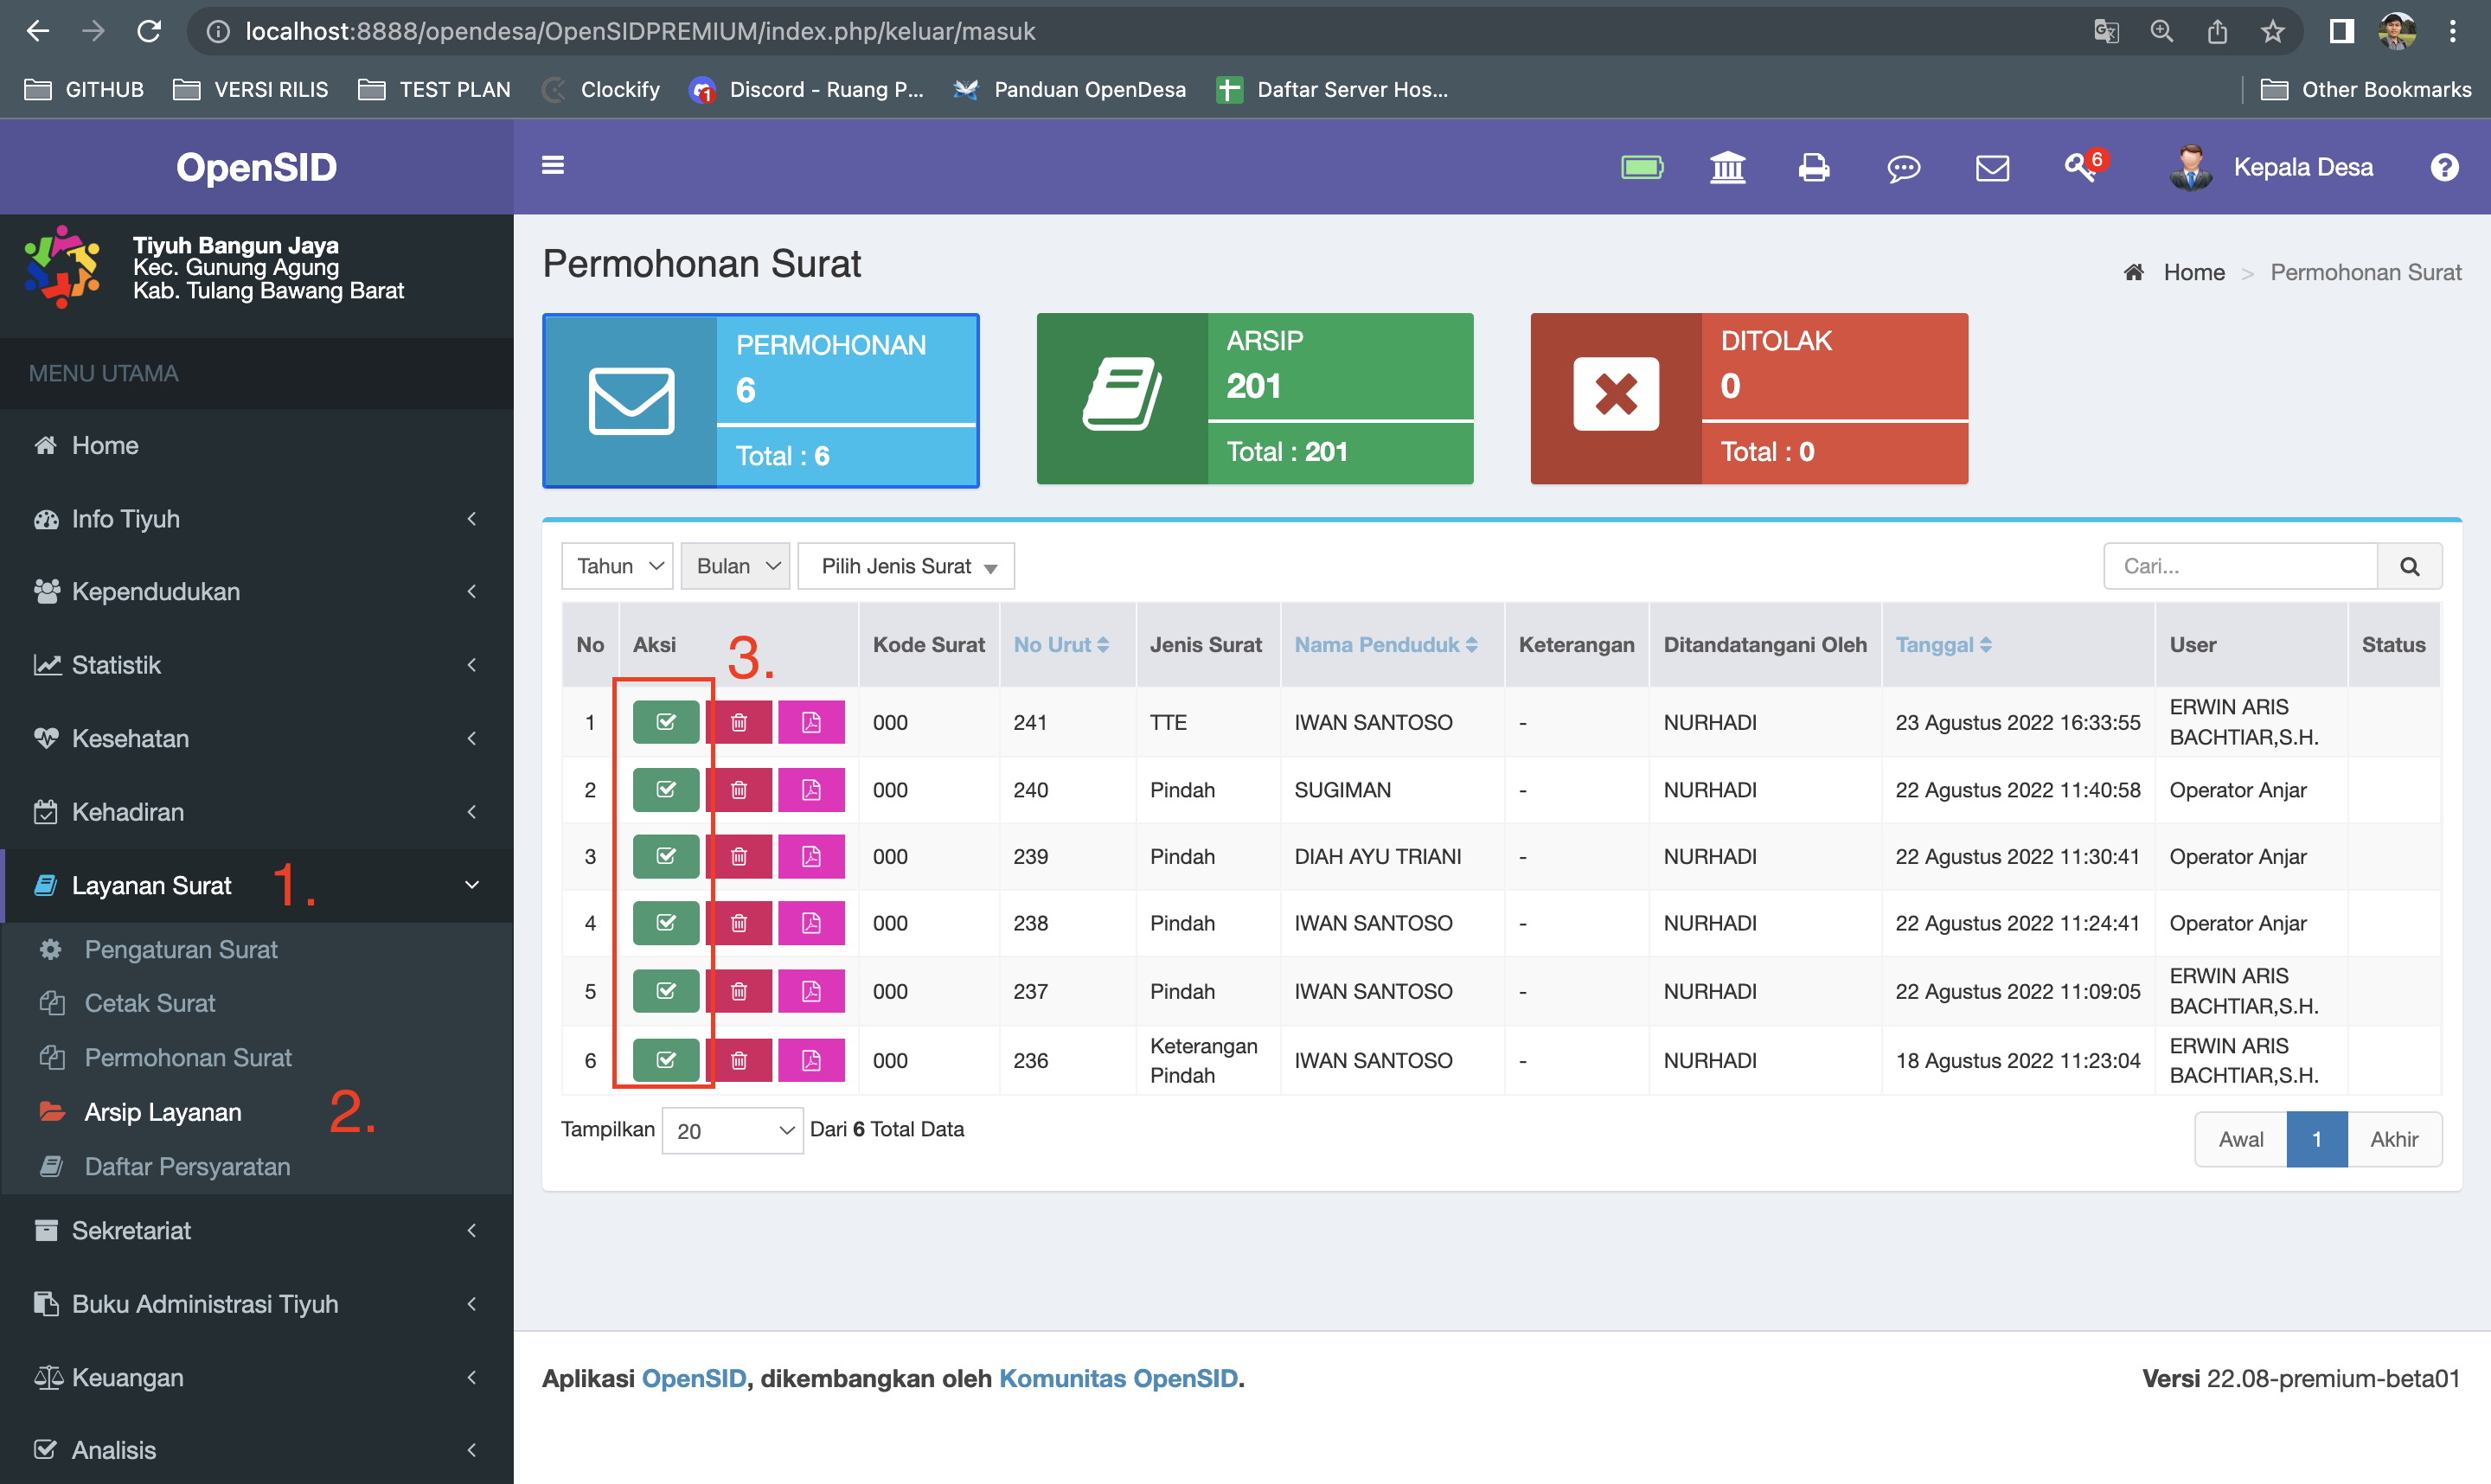Delete the letter row 240 SUGIMAN
Viewport: 2491px width, 1484px height.
pyautogui.click(x=739, y=790)
